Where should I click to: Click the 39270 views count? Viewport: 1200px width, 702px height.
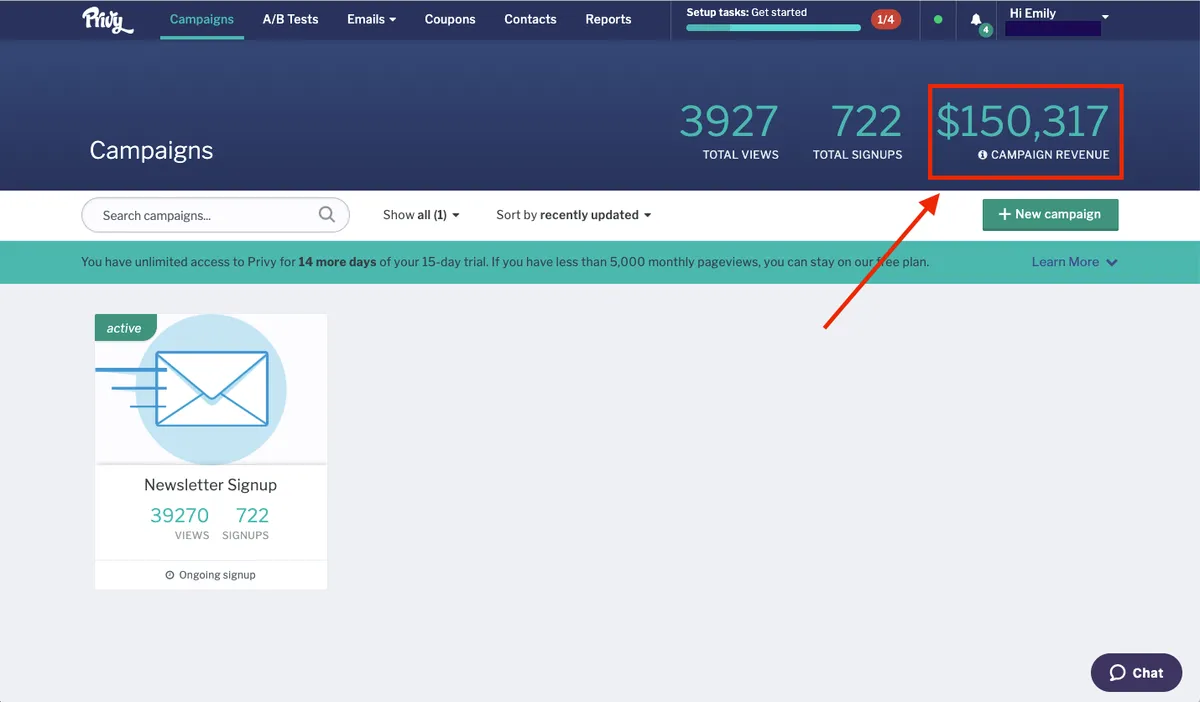(x=179, y=515)
